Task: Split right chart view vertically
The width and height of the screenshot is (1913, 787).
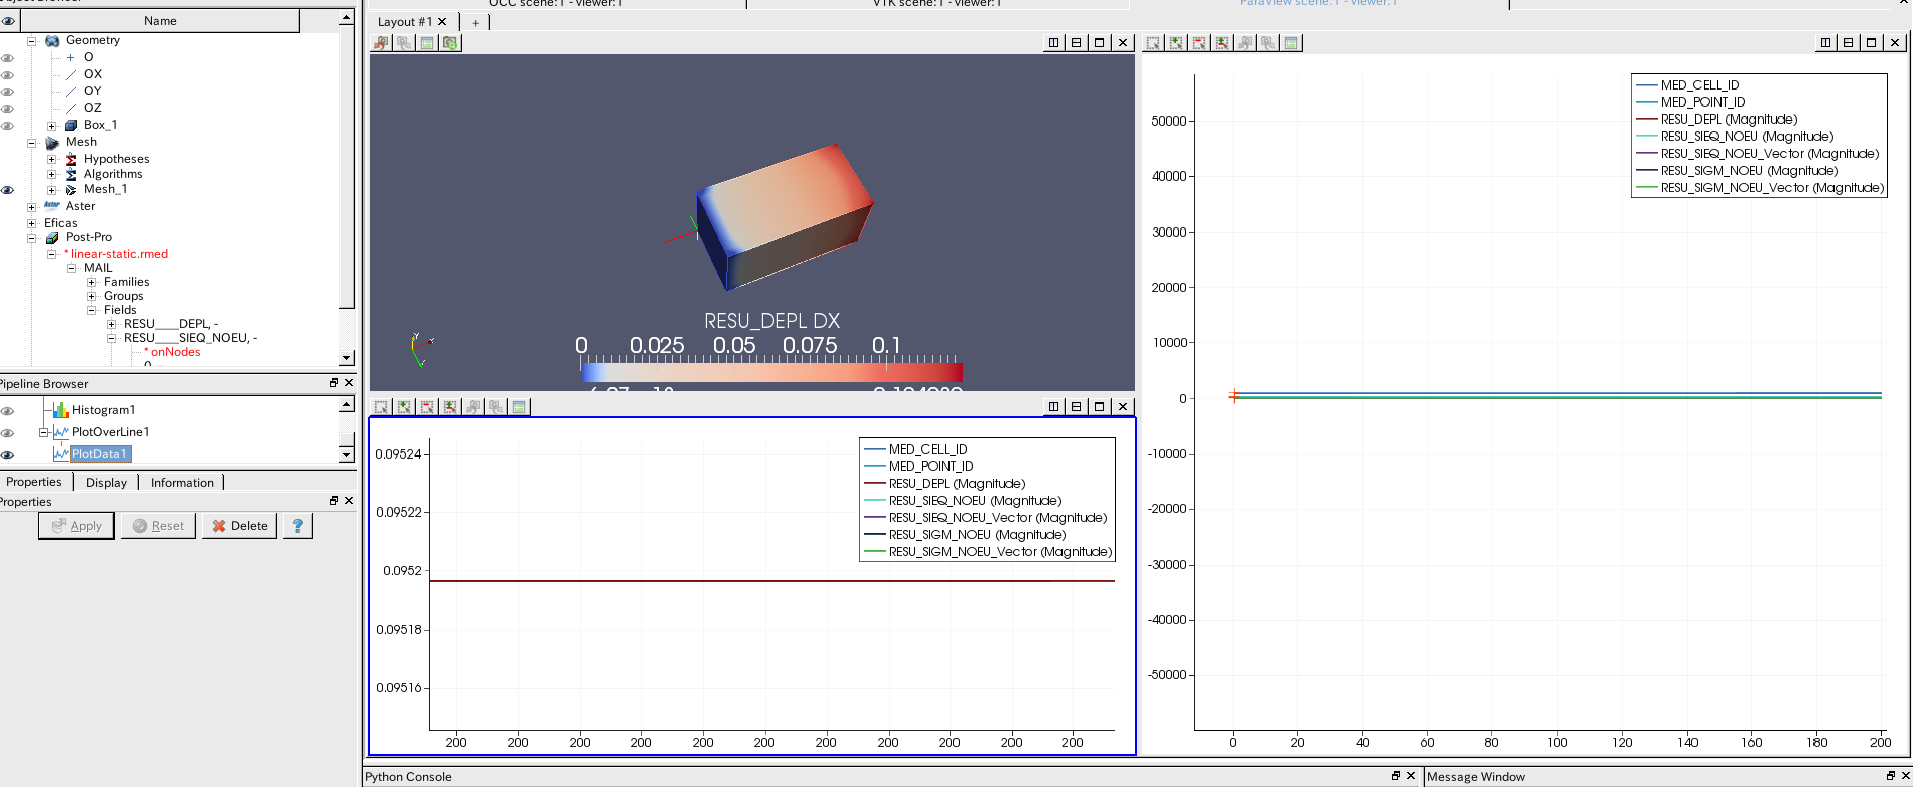Action: coord(1848,43)
